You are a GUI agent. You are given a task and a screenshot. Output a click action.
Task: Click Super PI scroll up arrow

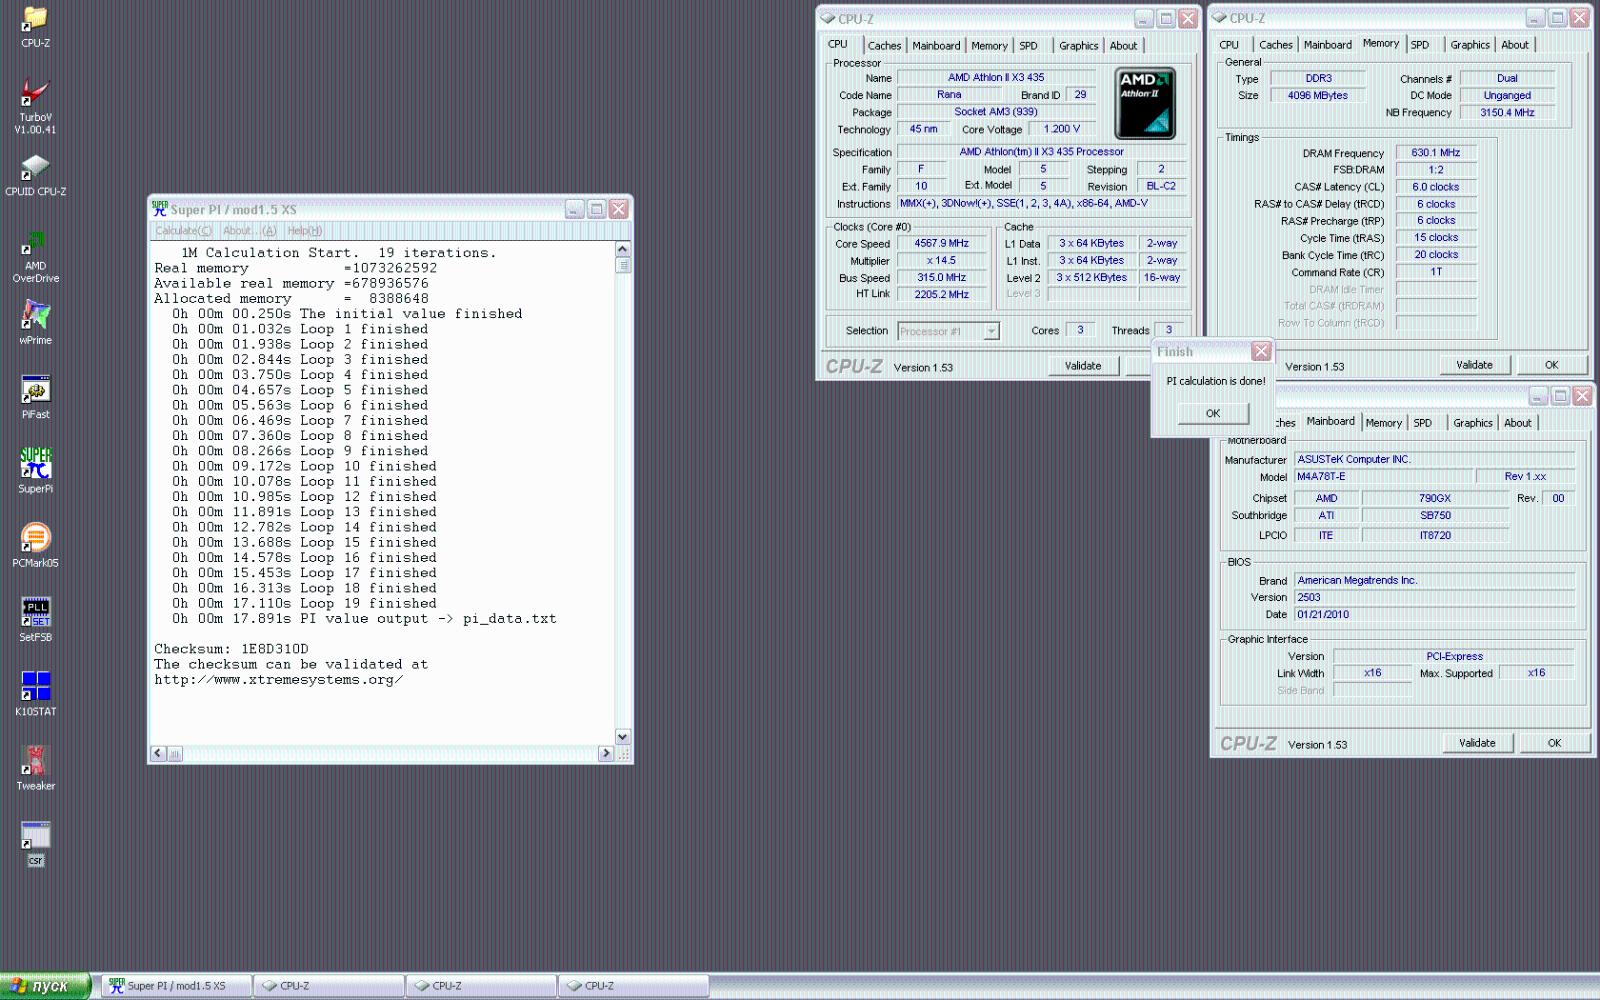click(x=622, y=249)
